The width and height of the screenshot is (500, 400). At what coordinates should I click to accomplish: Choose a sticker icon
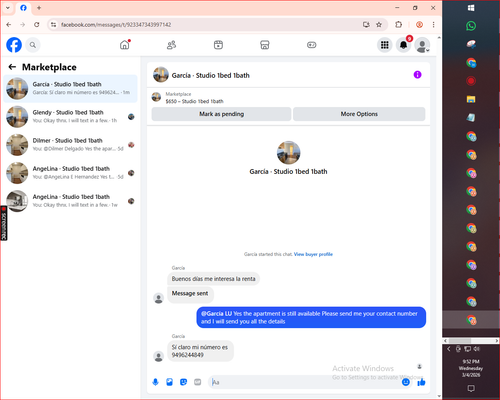(x=183, y=382)
